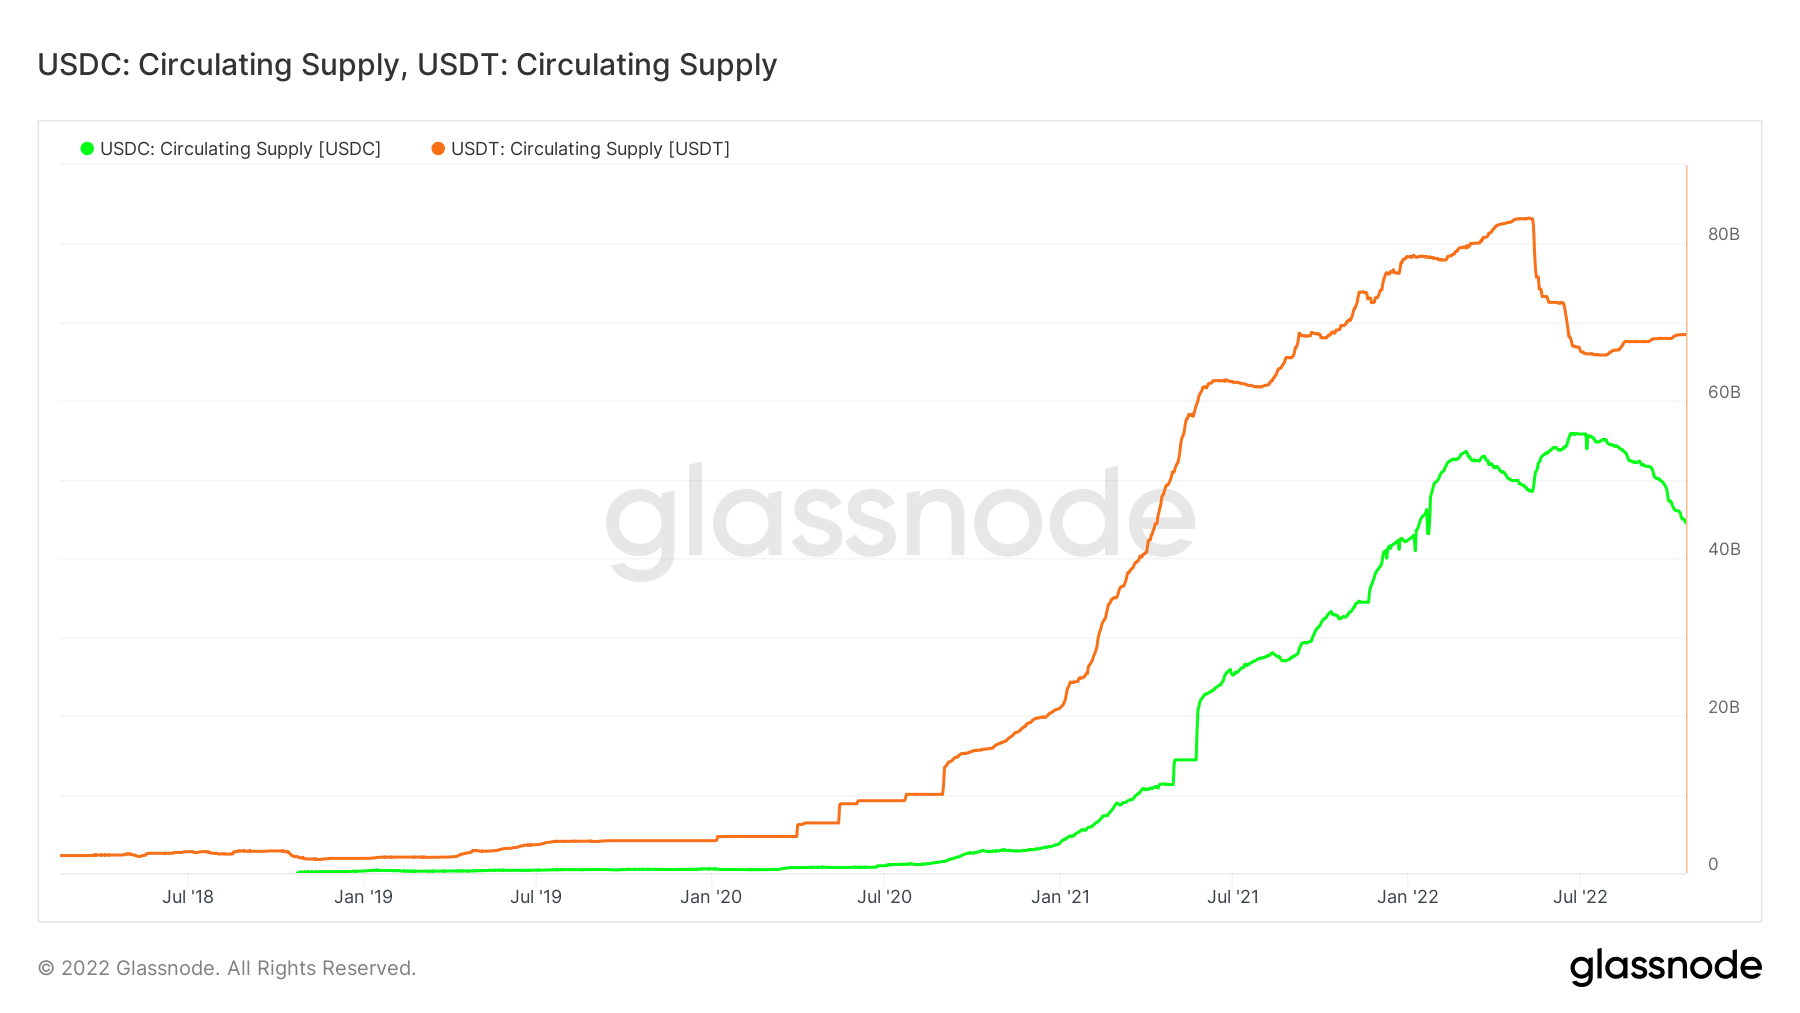Toggle USDC: Circulating Supply legend entry
Screen dimensions: 1800x1013
[x=231, y=149]
